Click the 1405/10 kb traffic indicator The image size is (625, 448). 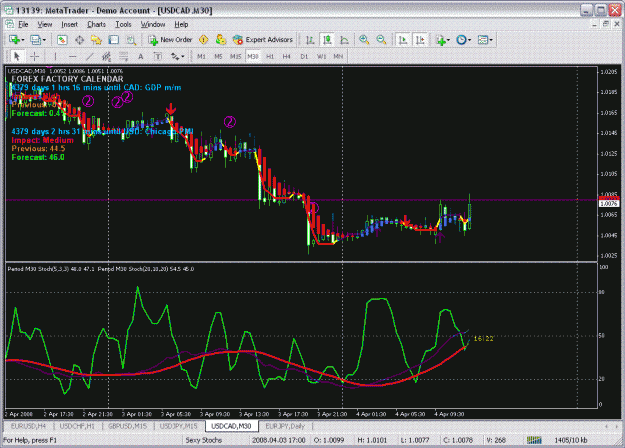click(570, 440)
